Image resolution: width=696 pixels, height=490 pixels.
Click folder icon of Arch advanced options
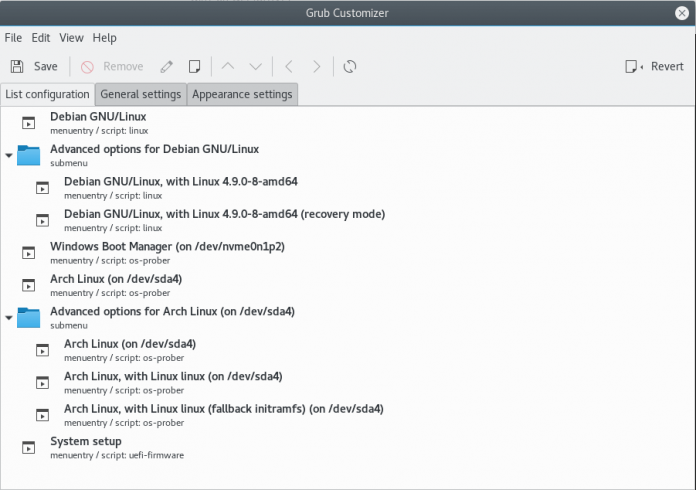click(x=28, y=318)
